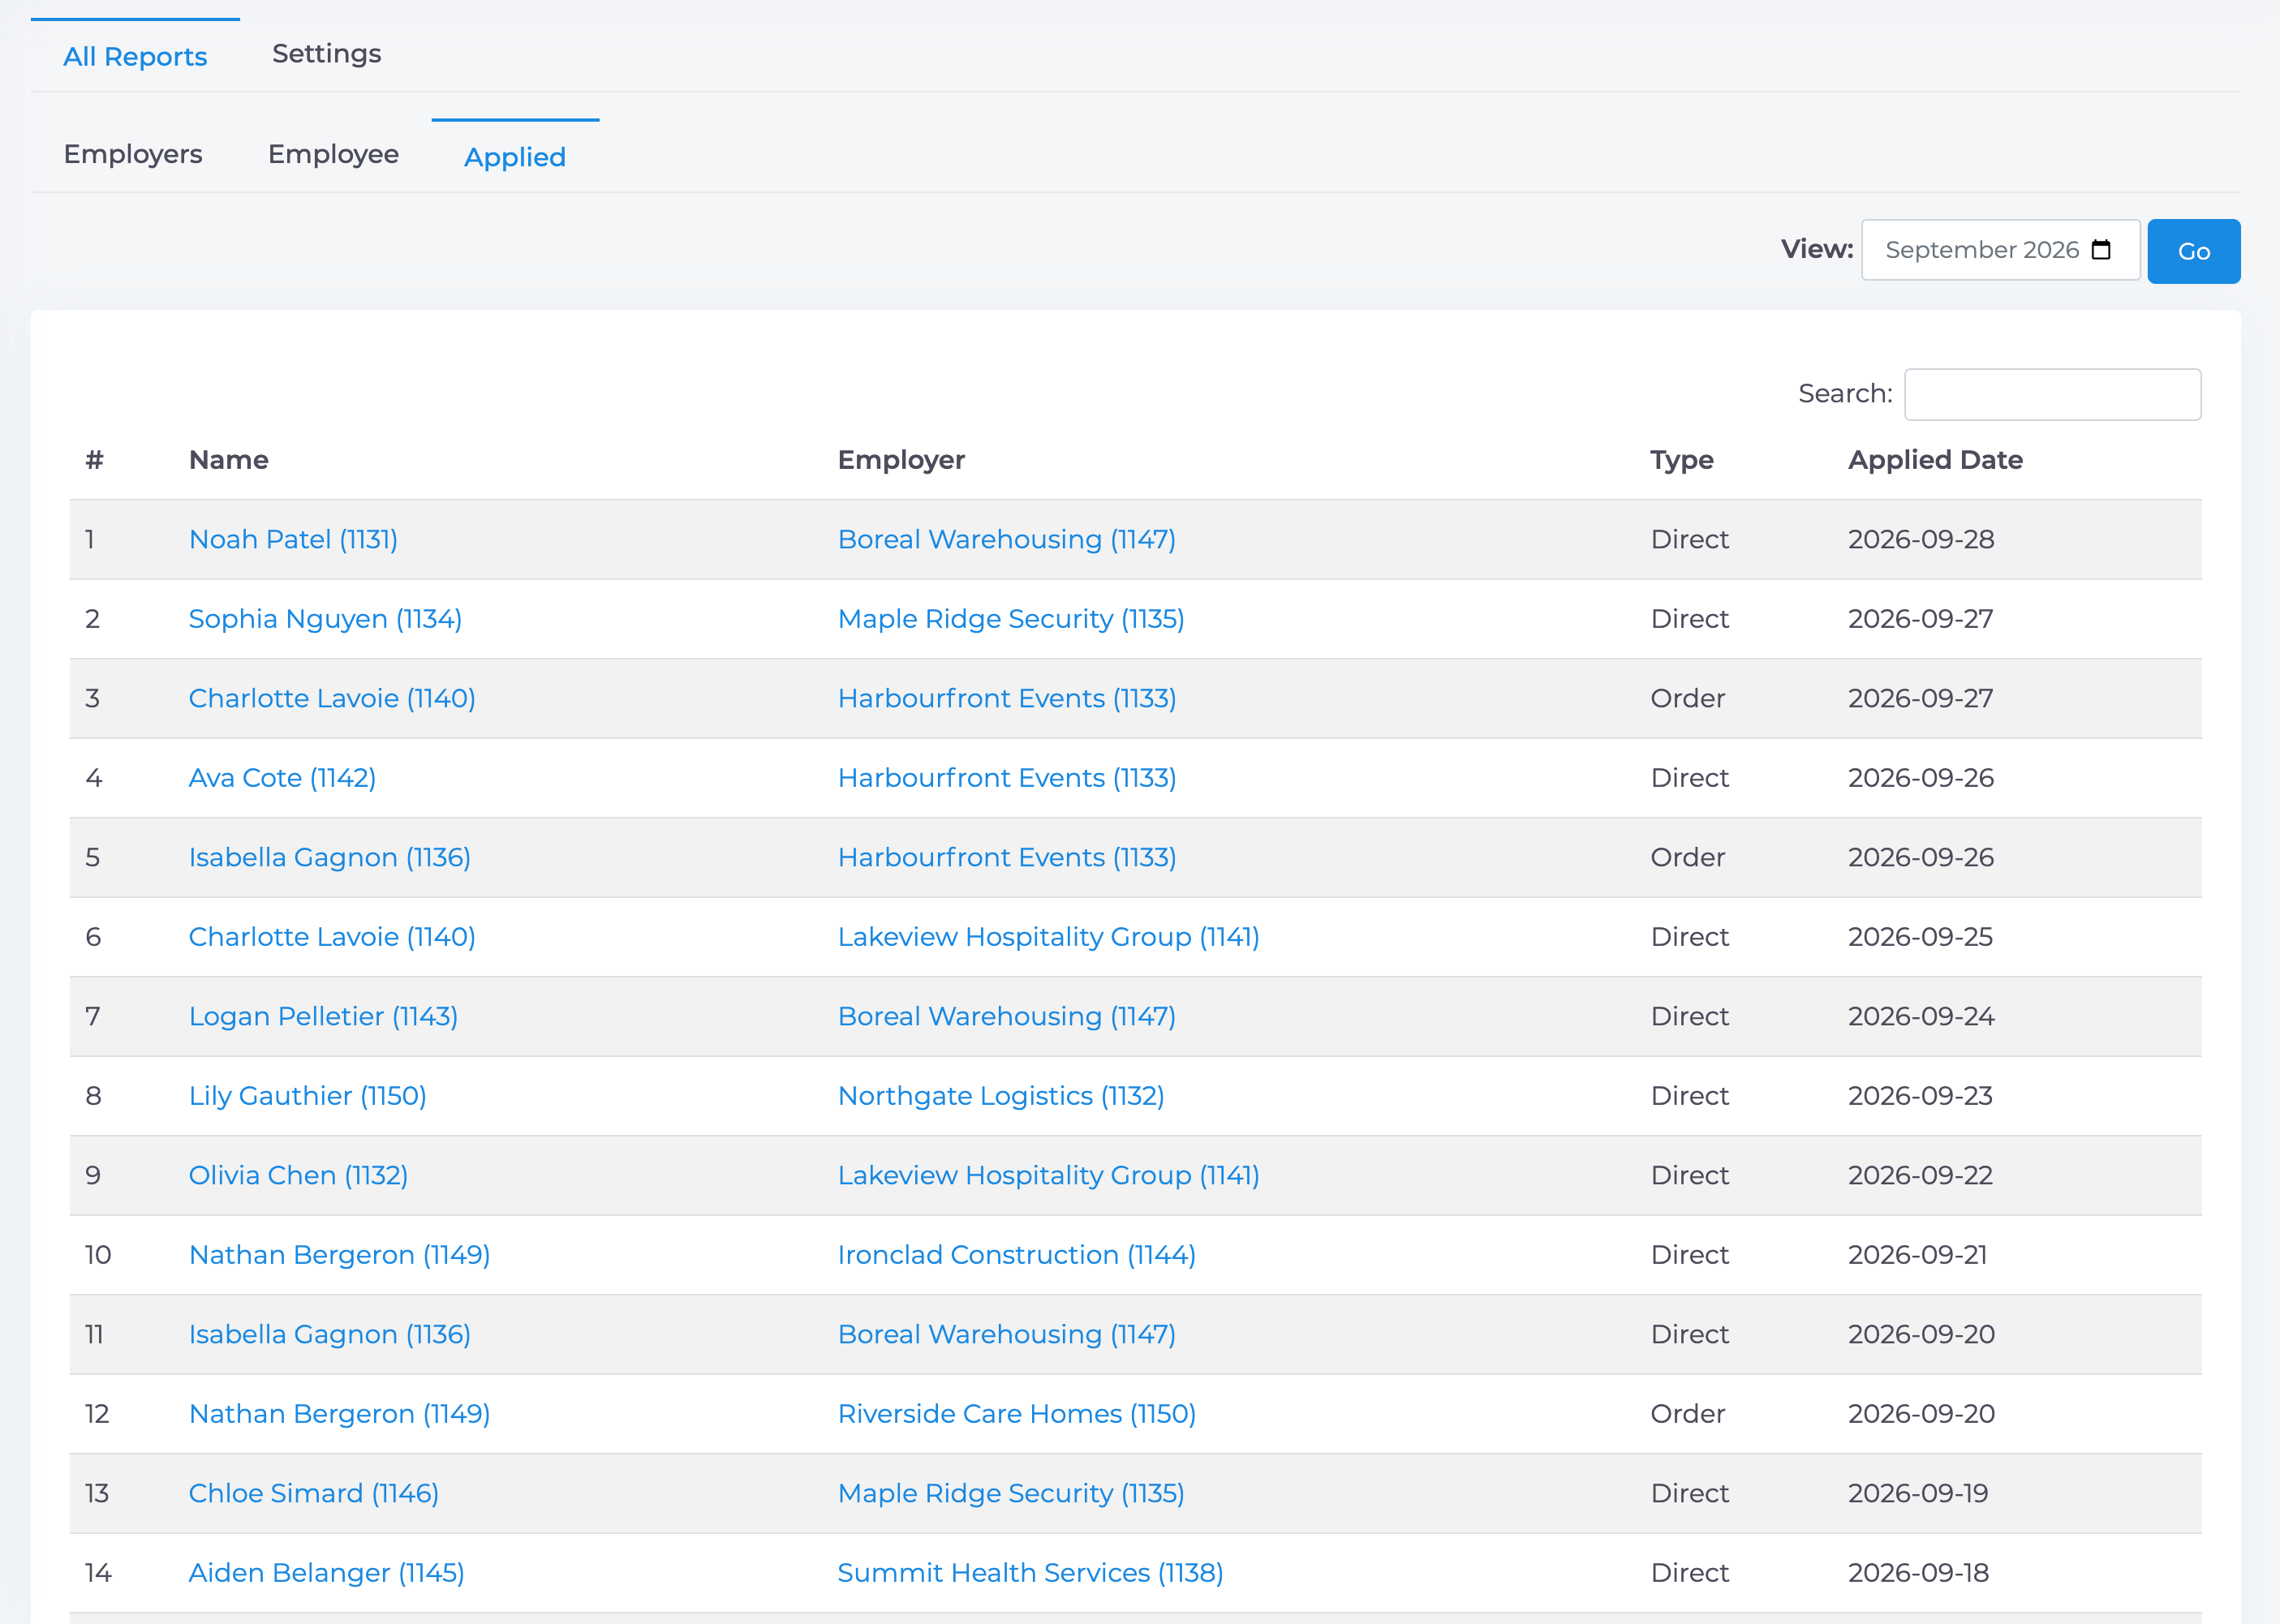Image resolution: width=2280 pixels, height=1624 pixels.
Task: Open the calendar picker icon in month field
Action: pyautogui.click(x=2101, y=250)
